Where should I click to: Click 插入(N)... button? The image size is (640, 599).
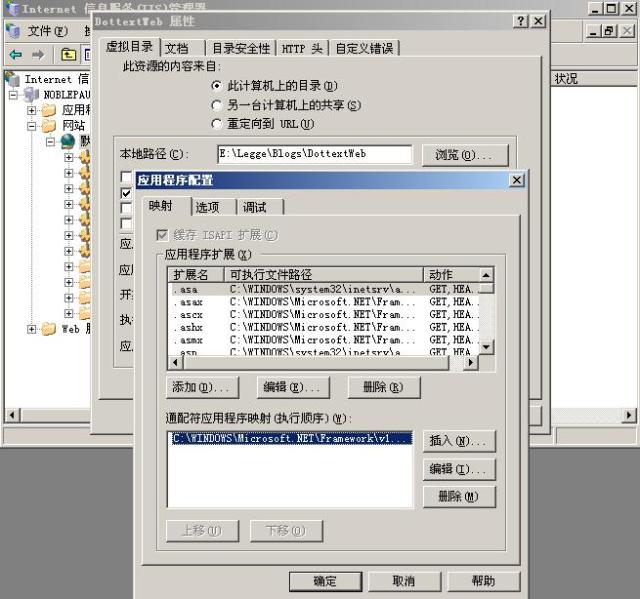(x=459, y=441)
